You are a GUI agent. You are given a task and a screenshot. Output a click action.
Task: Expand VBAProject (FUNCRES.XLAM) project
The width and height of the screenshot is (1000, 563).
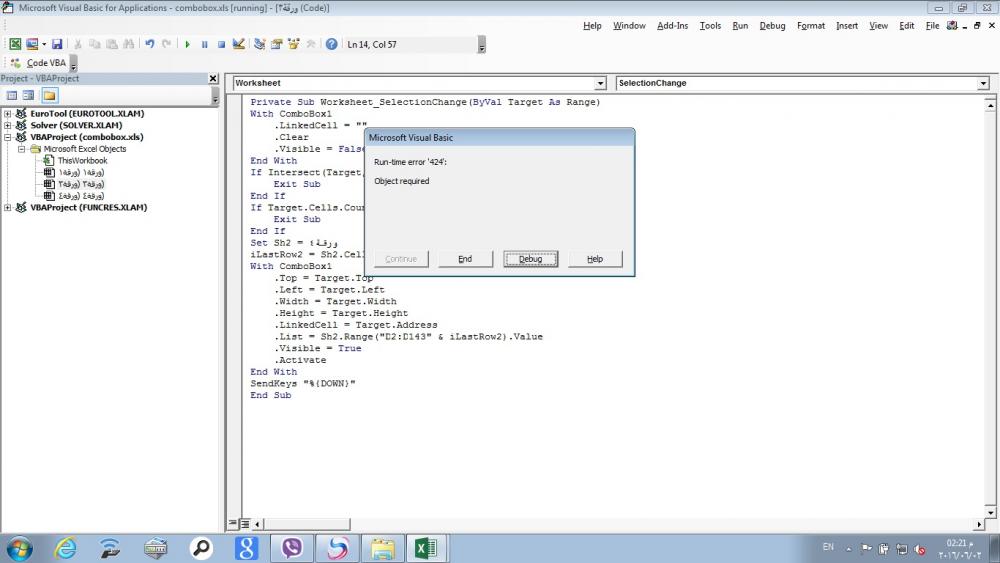tap(8, 207)
